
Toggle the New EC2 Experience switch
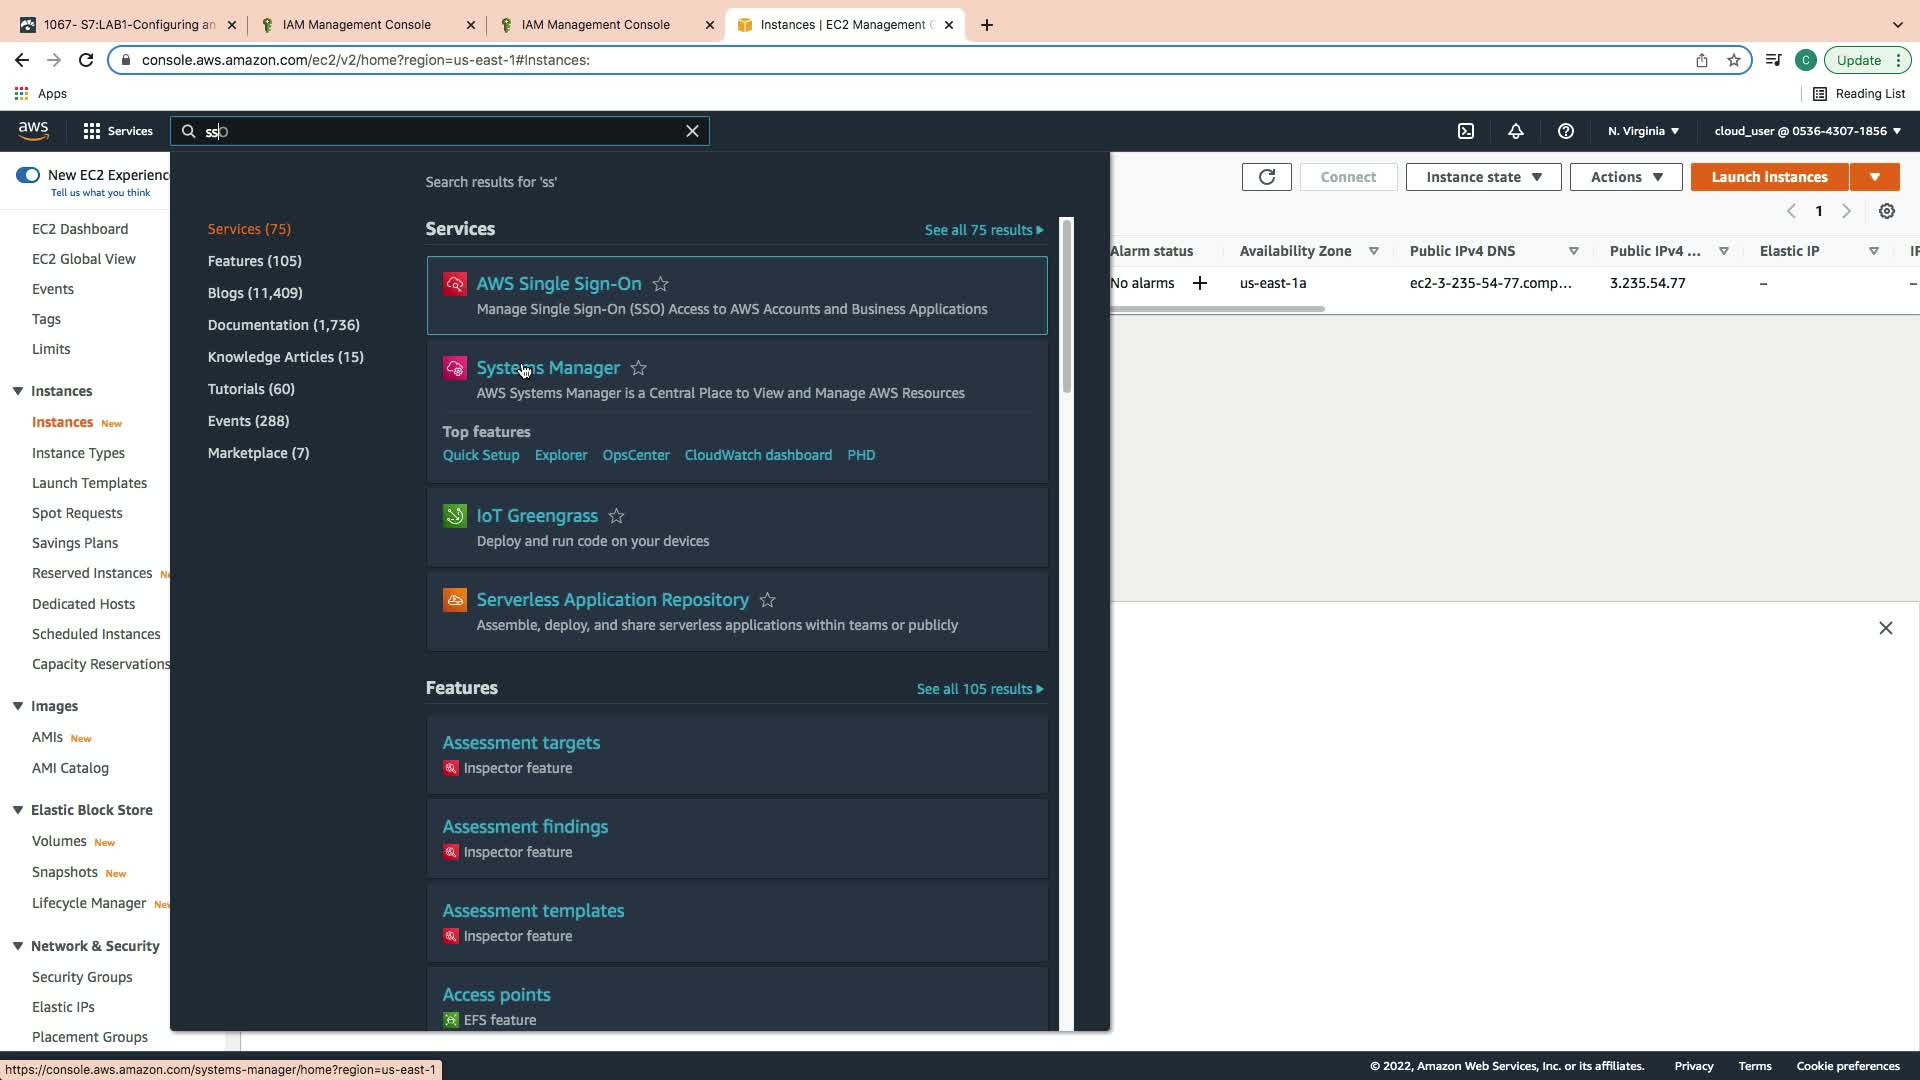(28, 175)
